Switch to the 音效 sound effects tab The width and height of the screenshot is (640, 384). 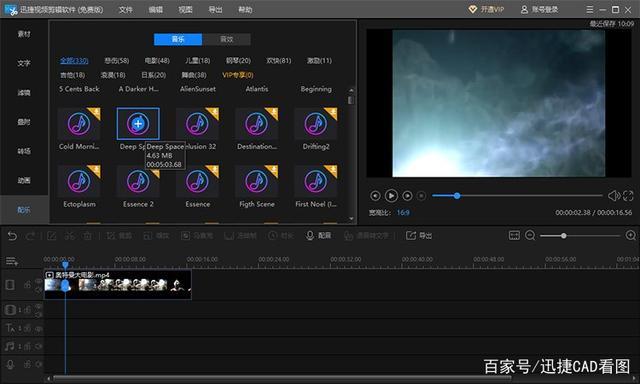(x=227, y=39)
